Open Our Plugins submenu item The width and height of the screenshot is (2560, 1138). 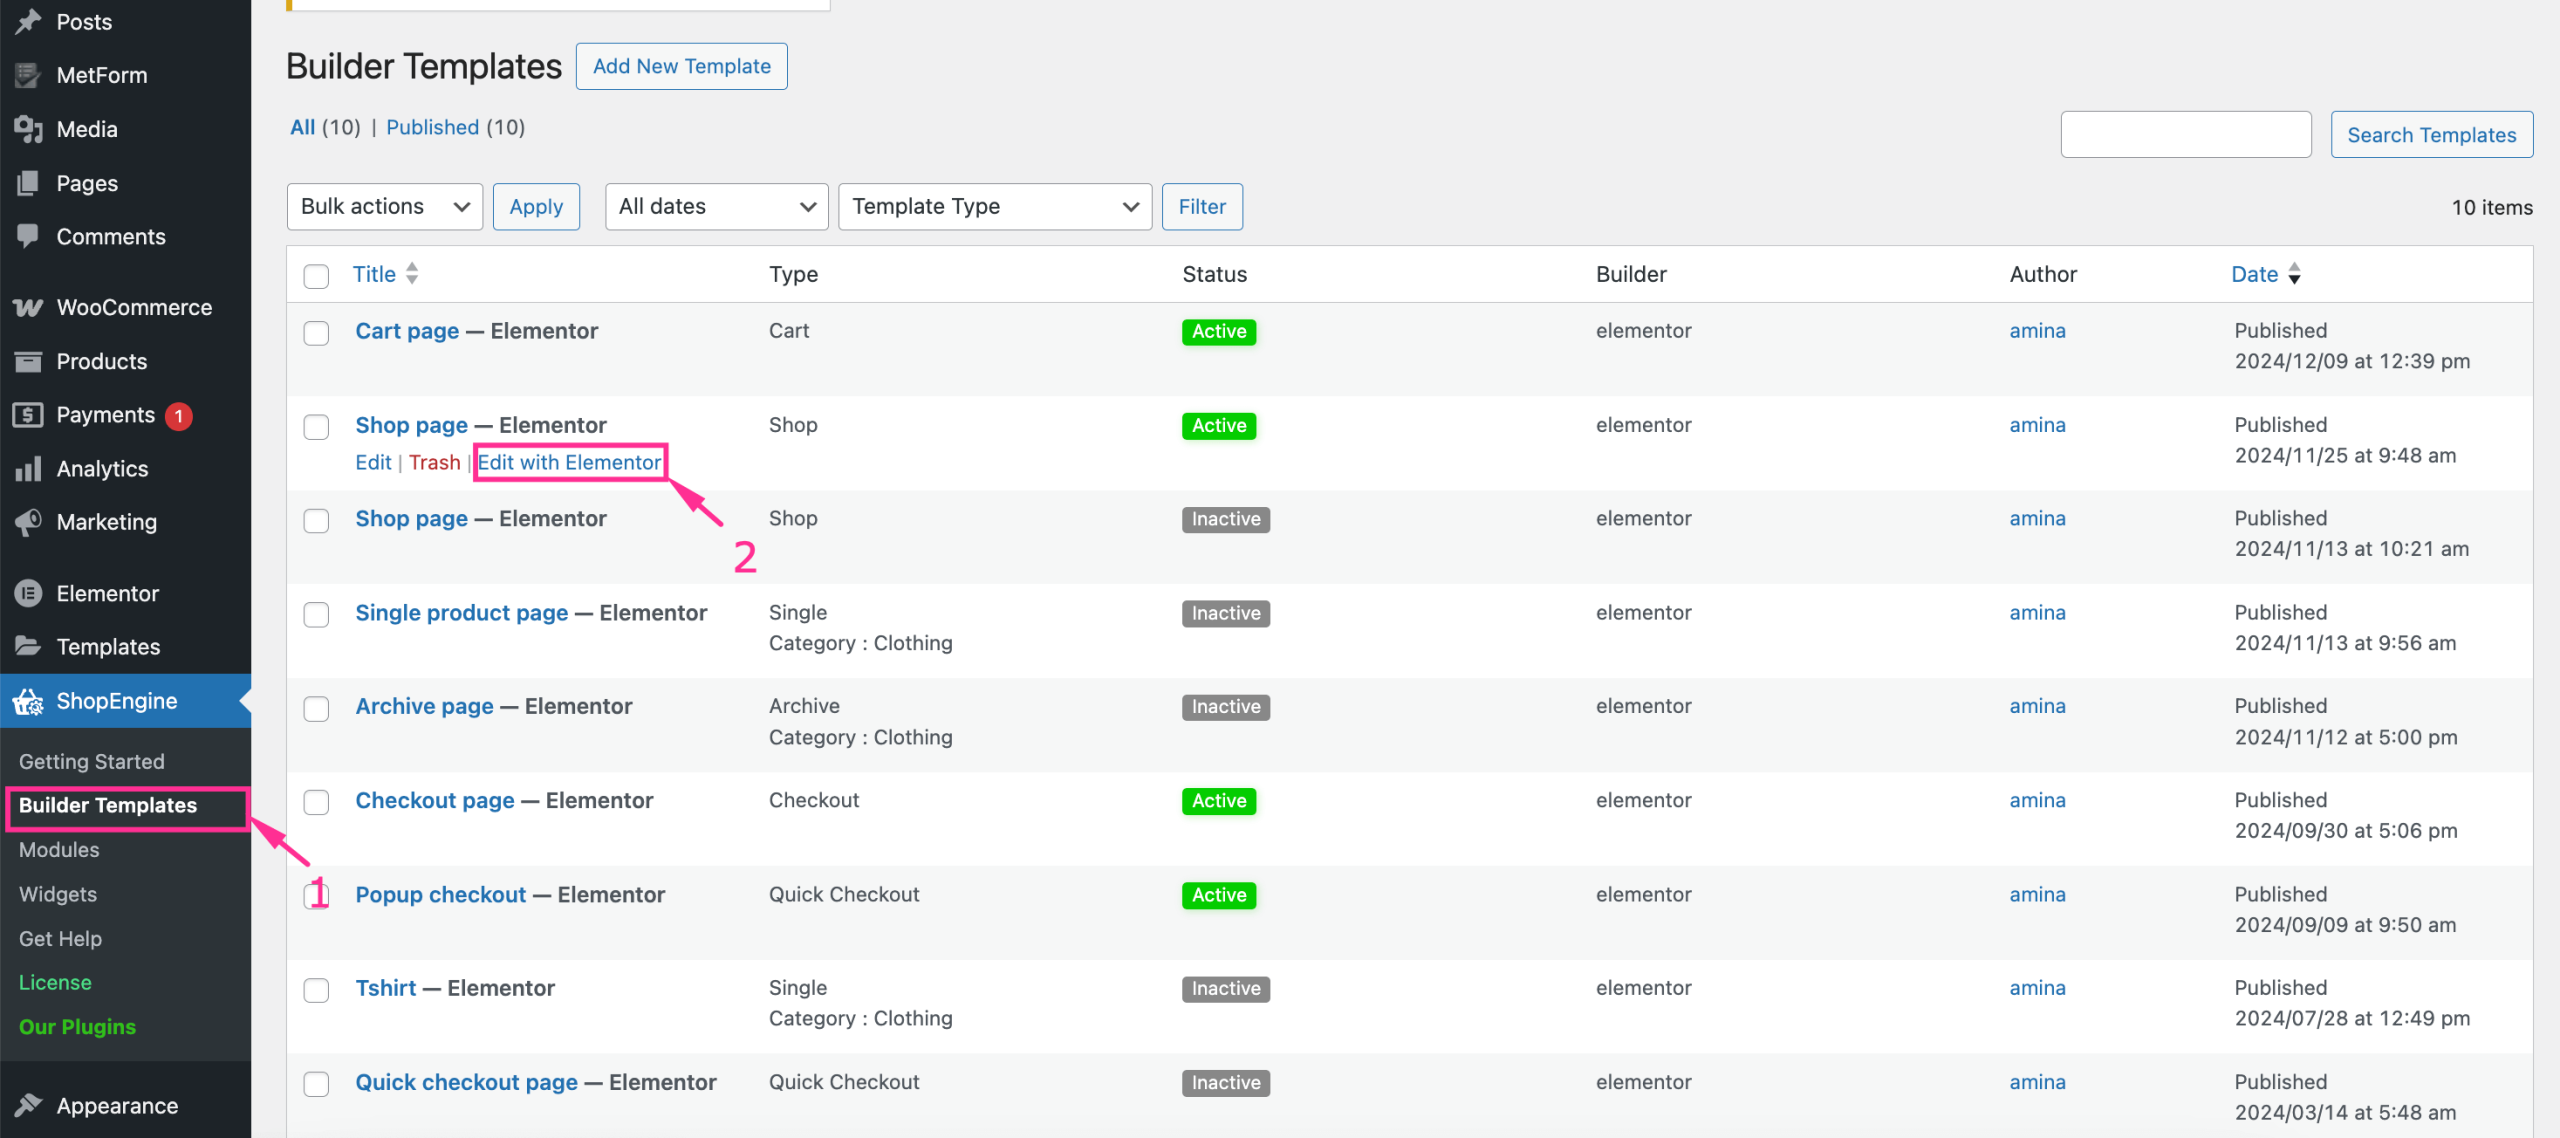tap(77, 1026)
